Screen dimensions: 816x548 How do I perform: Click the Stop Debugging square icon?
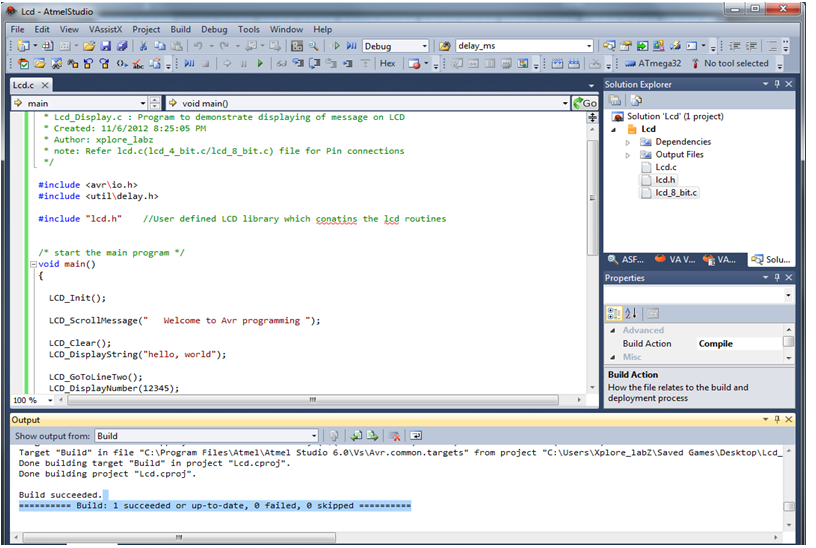click(206, 63)
